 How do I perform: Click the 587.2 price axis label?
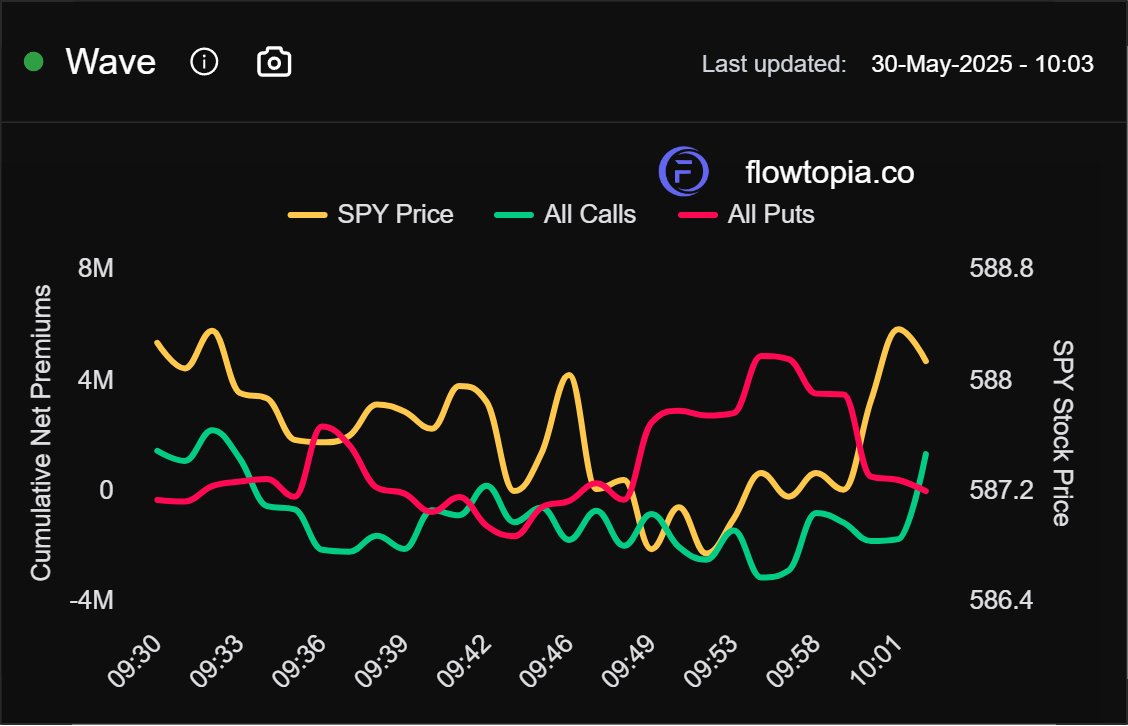pos(1001,491)
